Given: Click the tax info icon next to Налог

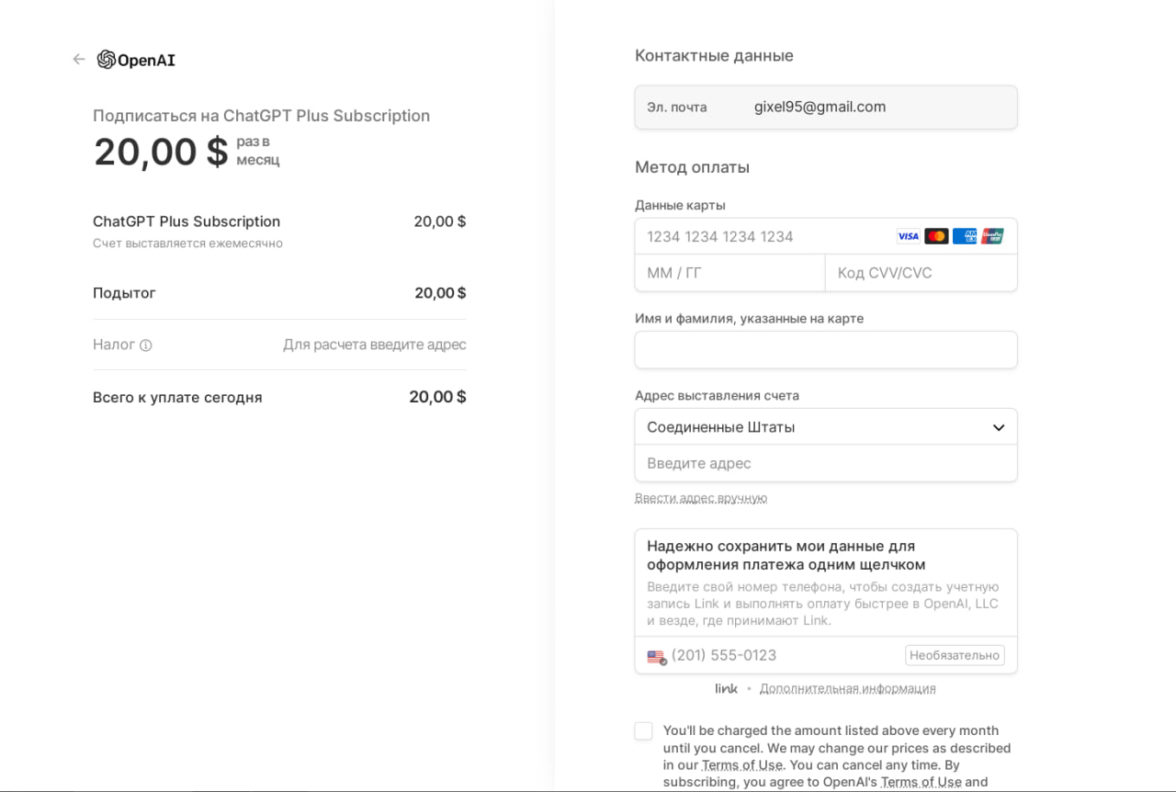Looking at the screenshot, I should [146, 346].
